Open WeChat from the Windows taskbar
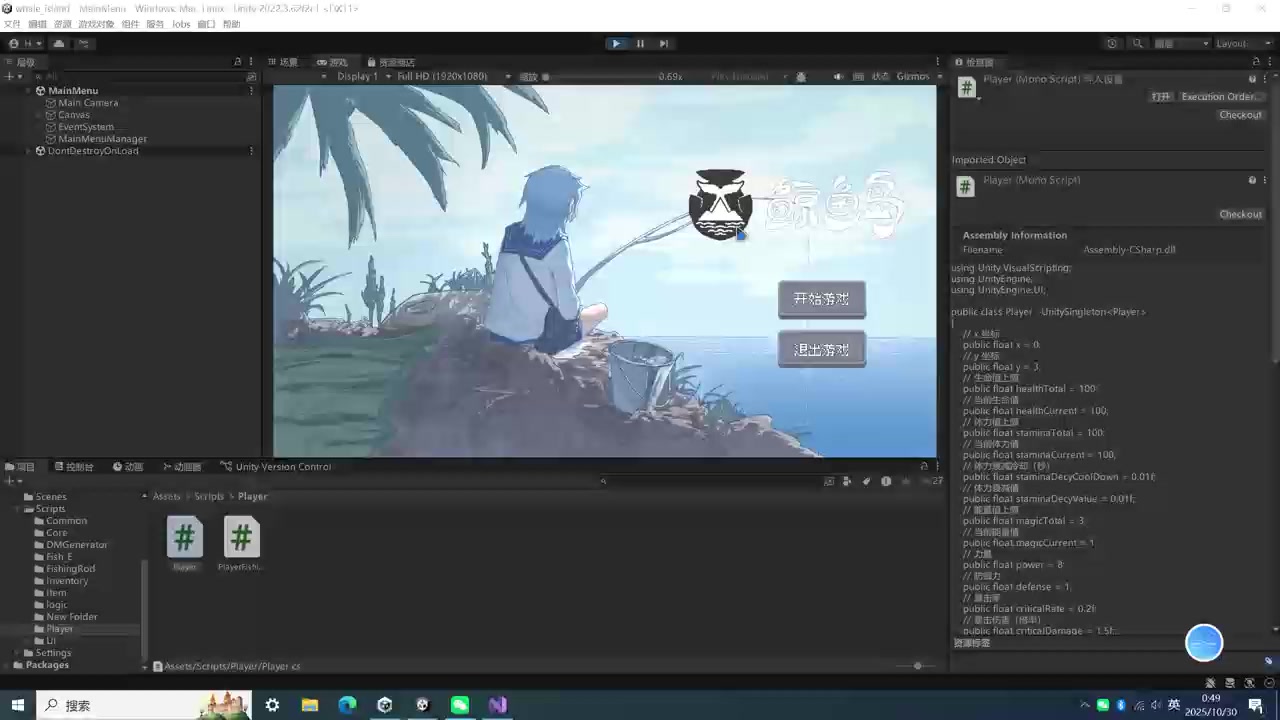Image resolution: width=1280 pixels, height=720 pixels. click(460, 705)
